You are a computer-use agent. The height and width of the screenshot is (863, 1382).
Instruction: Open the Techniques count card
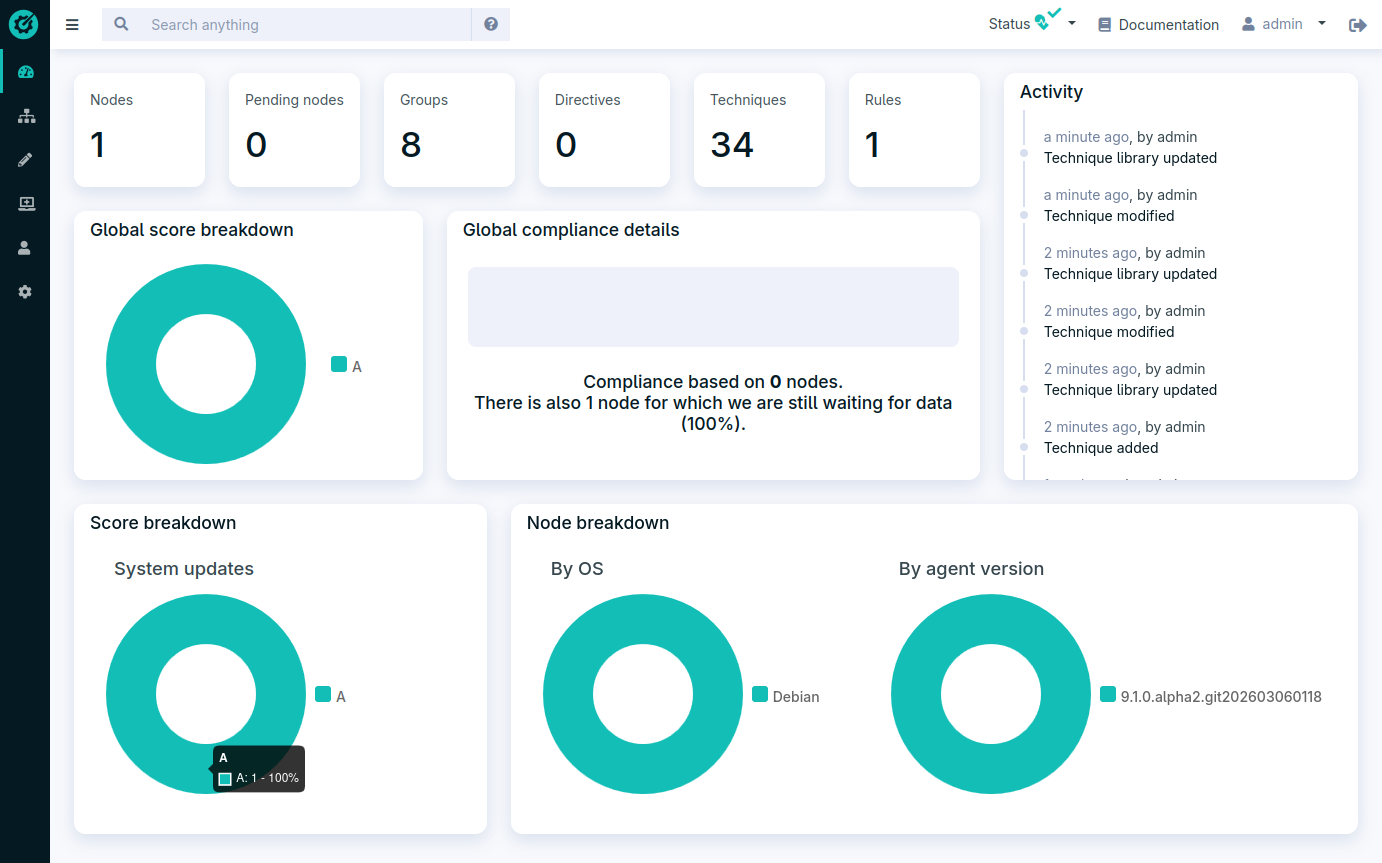[759, 130]
